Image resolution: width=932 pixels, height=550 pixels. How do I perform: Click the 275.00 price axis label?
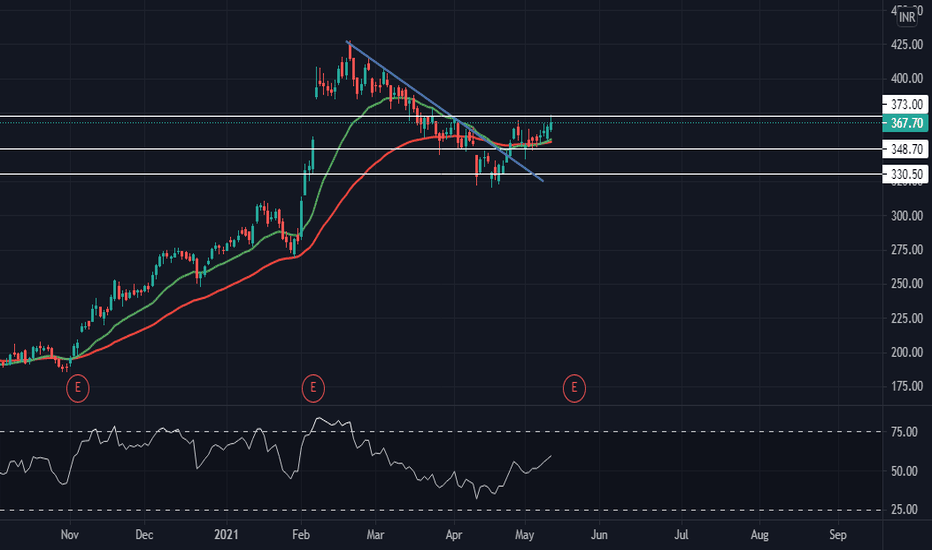pyautogui.click(x=906, y=250)
